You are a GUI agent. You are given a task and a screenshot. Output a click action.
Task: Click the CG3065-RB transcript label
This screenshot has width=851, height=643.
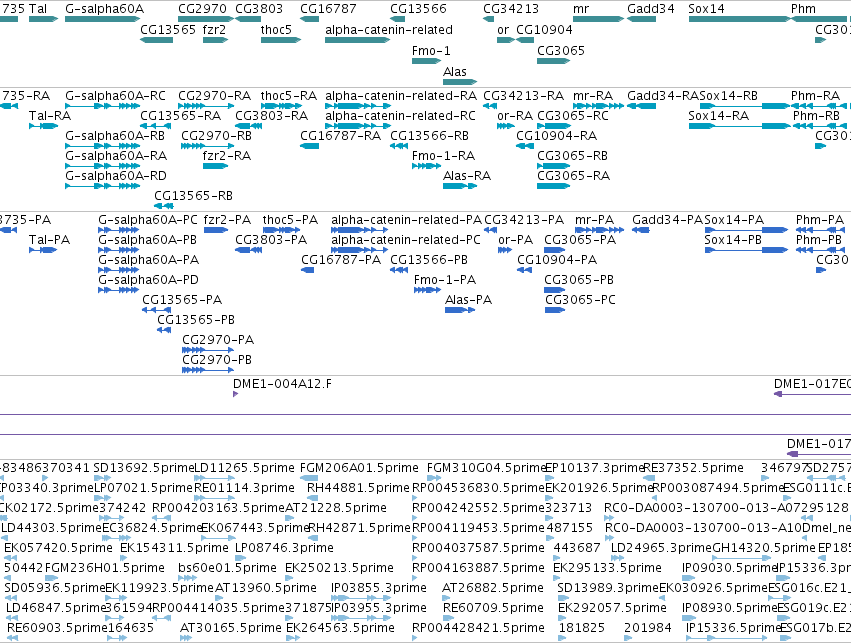[x=572, y=156]
